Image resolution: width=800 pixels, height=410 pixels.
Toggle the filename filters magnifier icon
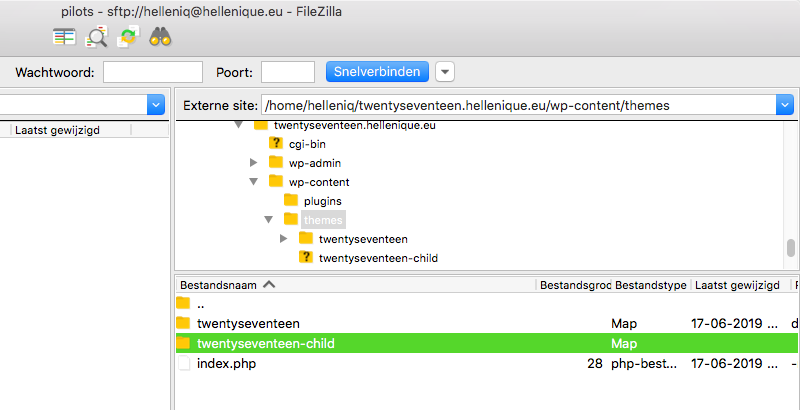click(96, 37)
